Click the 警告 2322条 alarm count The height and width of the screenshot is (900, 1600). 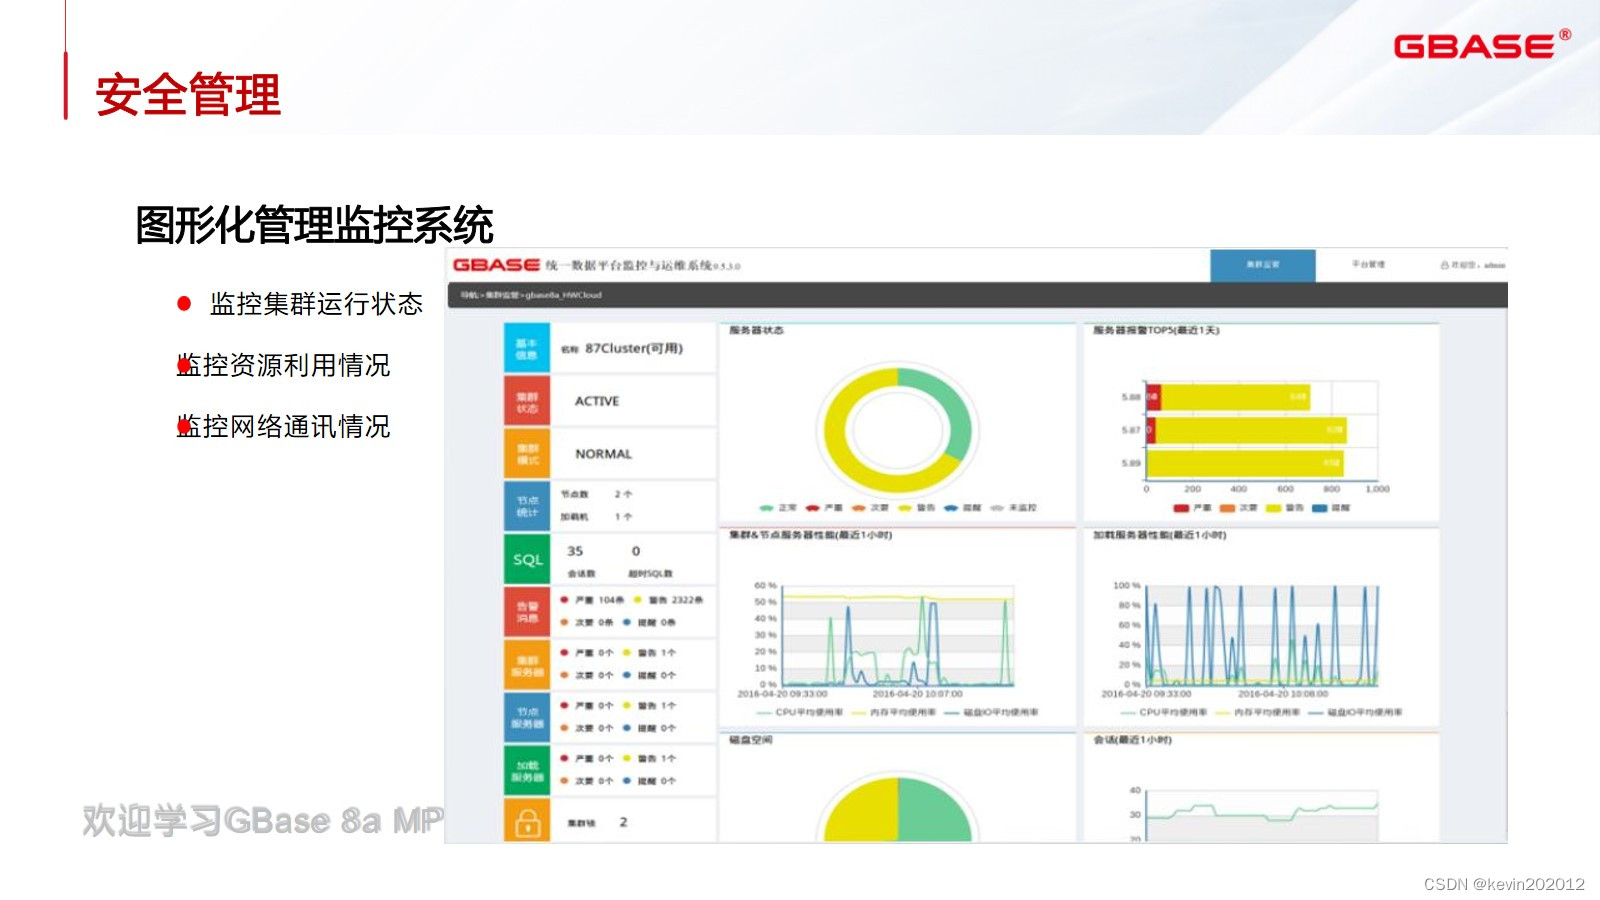(x=669, y=600)
